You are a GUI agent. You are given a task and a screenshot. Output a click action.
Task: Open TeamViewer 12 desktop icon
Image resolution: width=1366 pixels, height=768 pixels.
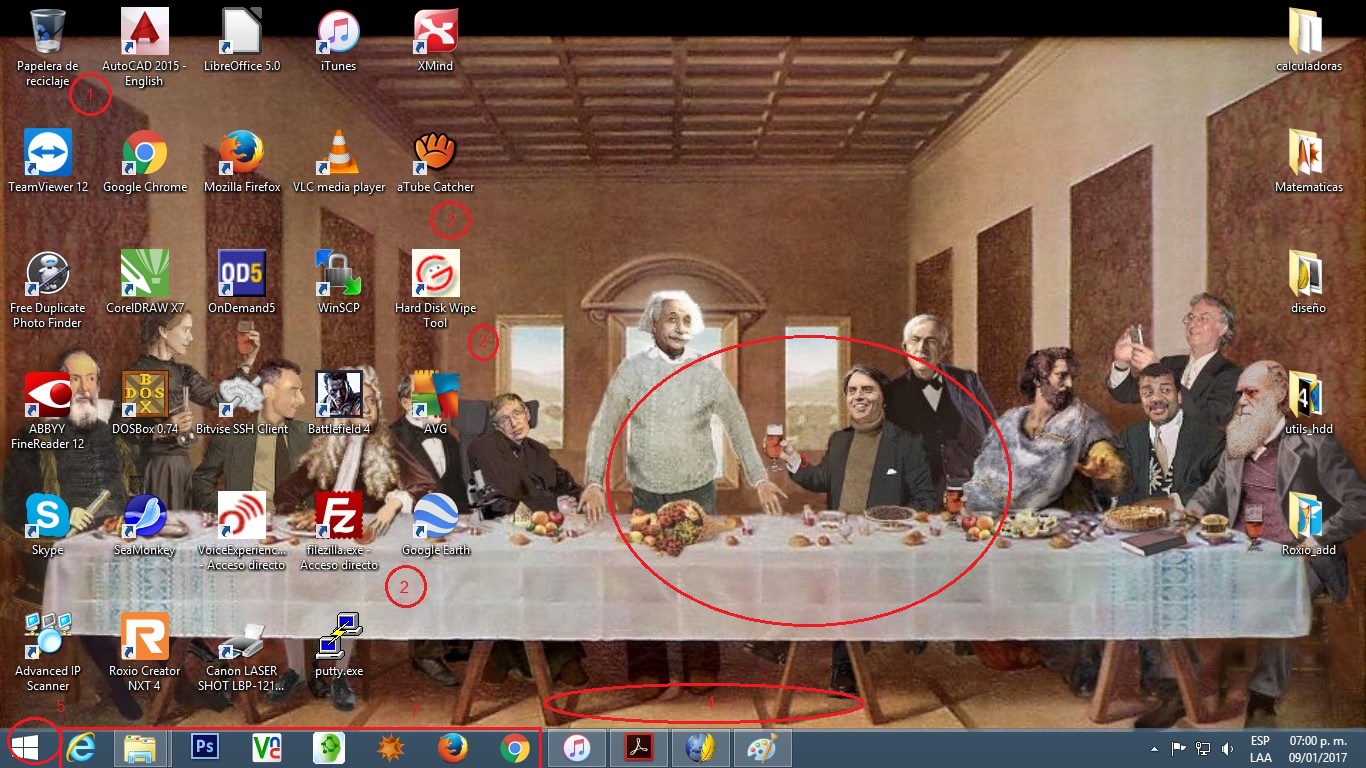47,155
